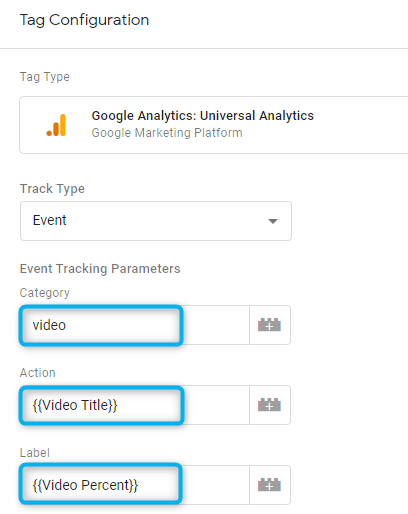Click the Google Marketing Platform subtitle
This screenshot has width=408, height=514.
167,133
